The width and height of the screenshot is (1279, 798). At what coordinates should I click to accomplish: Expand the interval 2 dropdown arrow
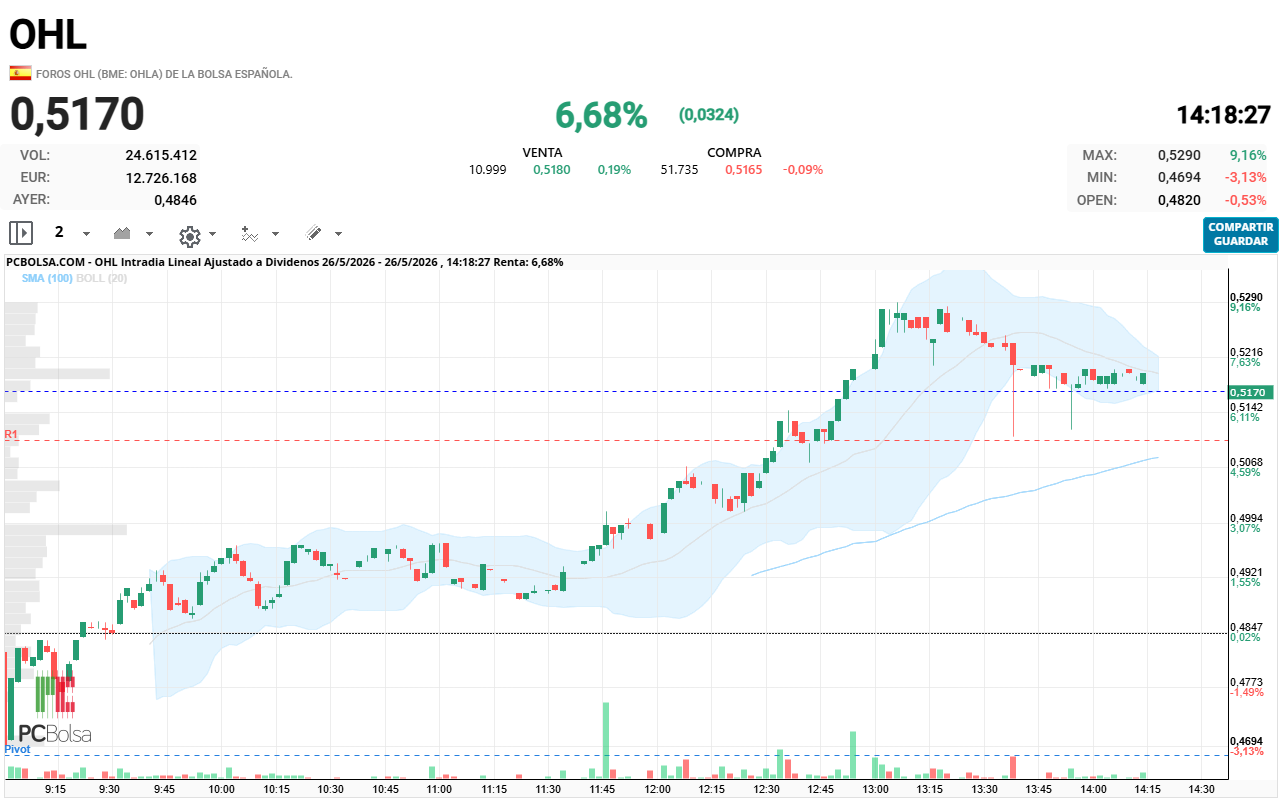pyautogui.click(x=86, y=234)
